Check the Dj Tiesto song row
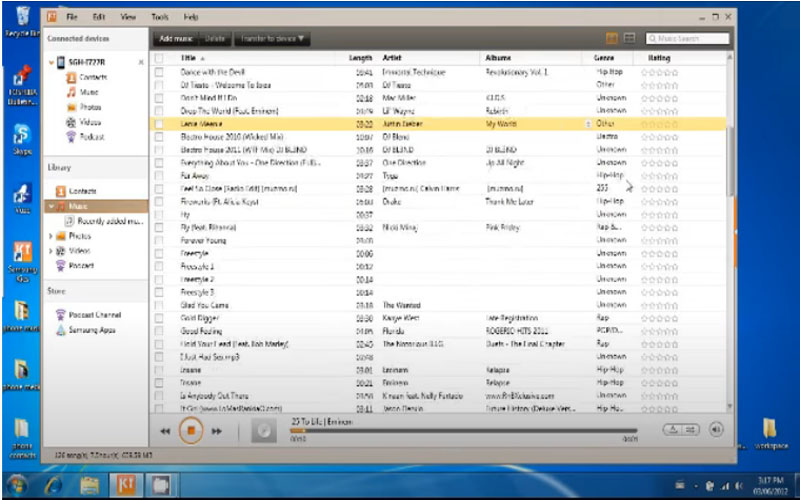800x500 pixels. pyautogui.click(x=159, y=85)
